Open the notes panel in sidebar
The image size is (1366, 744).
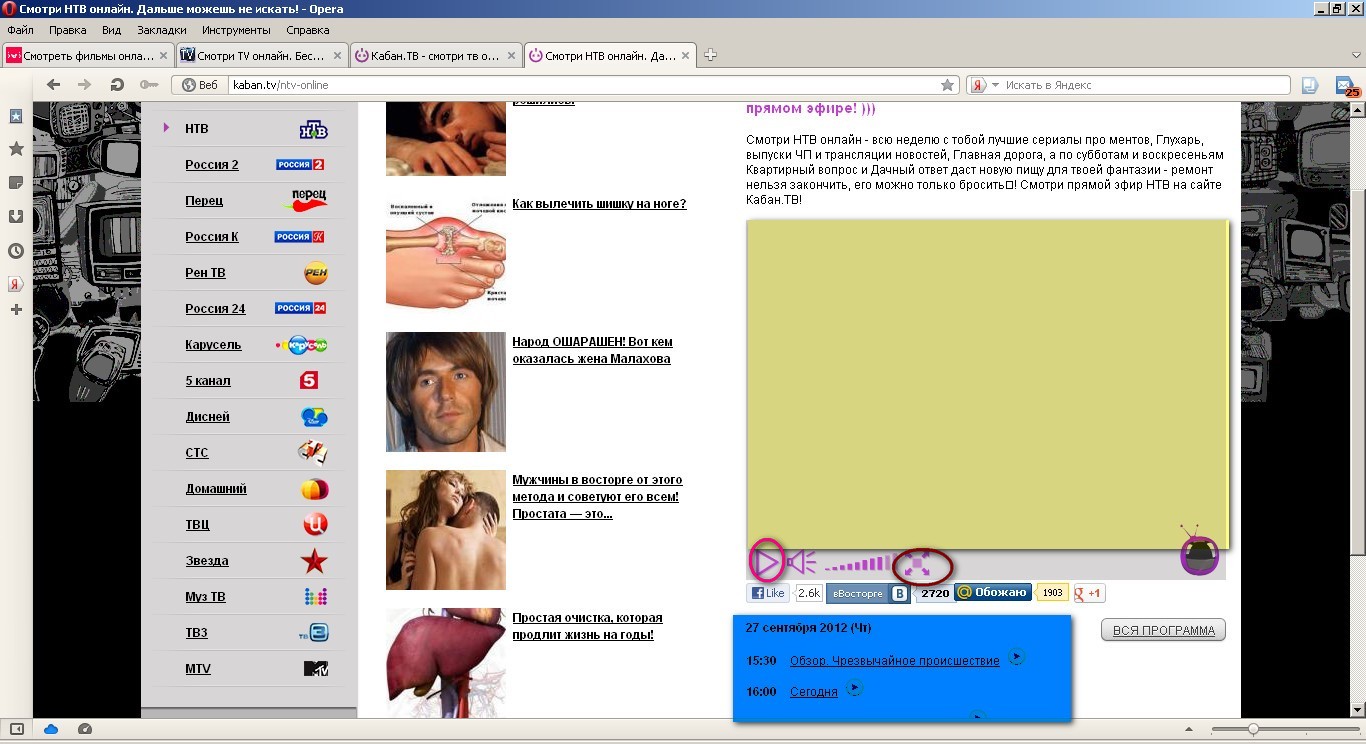pos(16,183)
